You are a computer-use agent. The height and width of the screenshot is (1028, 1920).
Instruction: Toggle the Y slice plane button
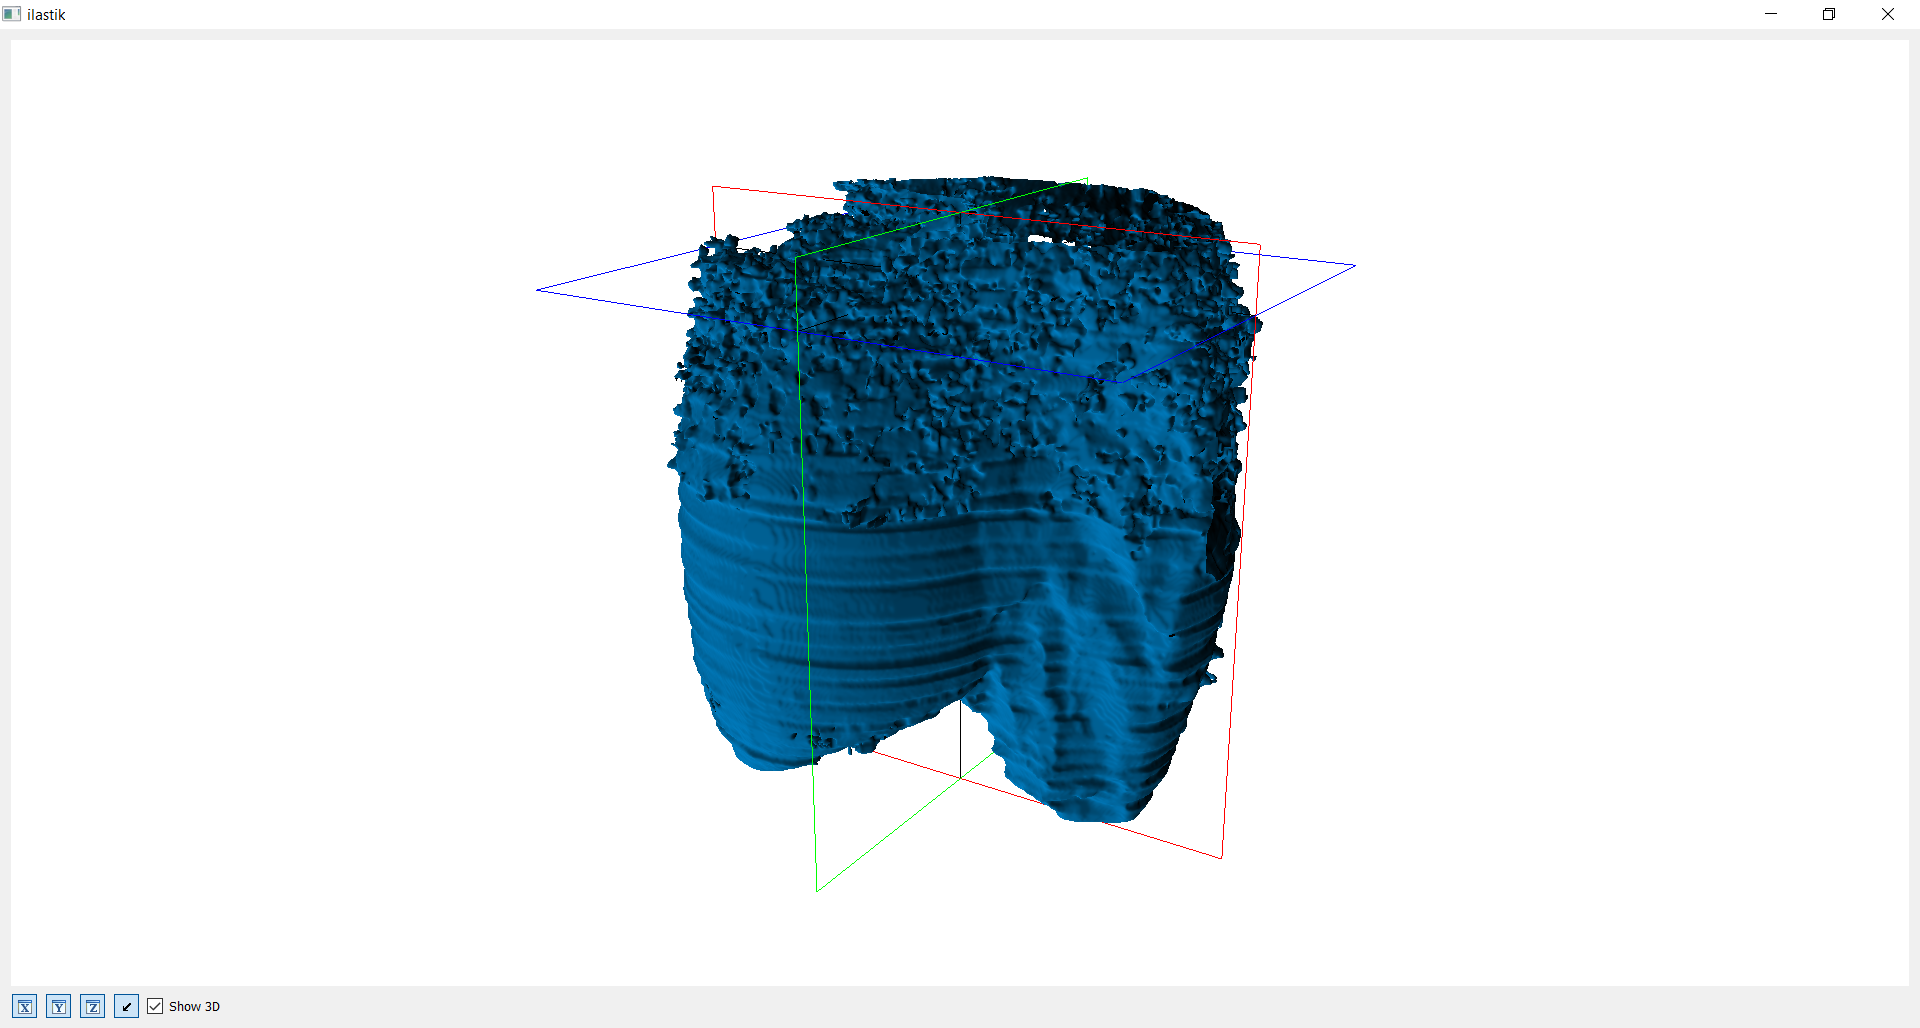[59, 1006]
